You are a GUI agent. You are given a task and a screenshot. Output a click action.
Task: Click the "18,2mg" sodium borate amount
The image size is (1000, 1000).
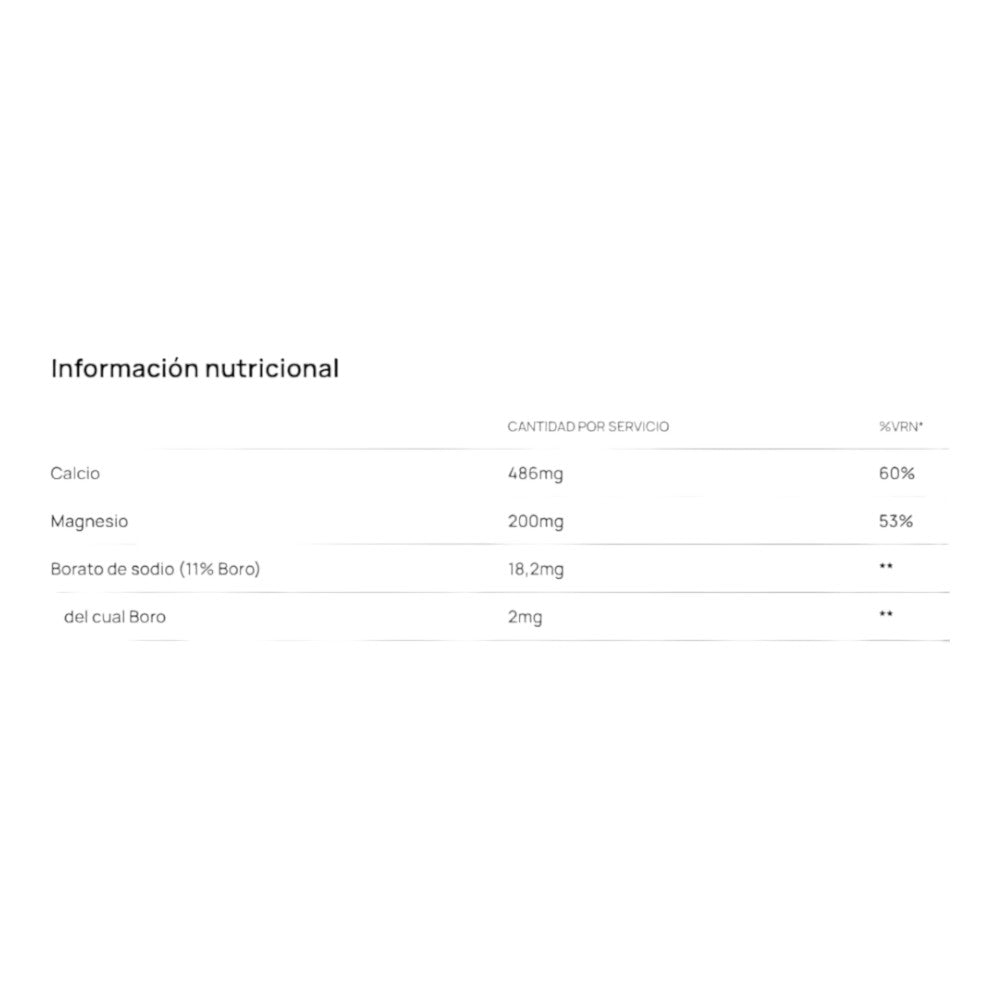tap(536, 570)
